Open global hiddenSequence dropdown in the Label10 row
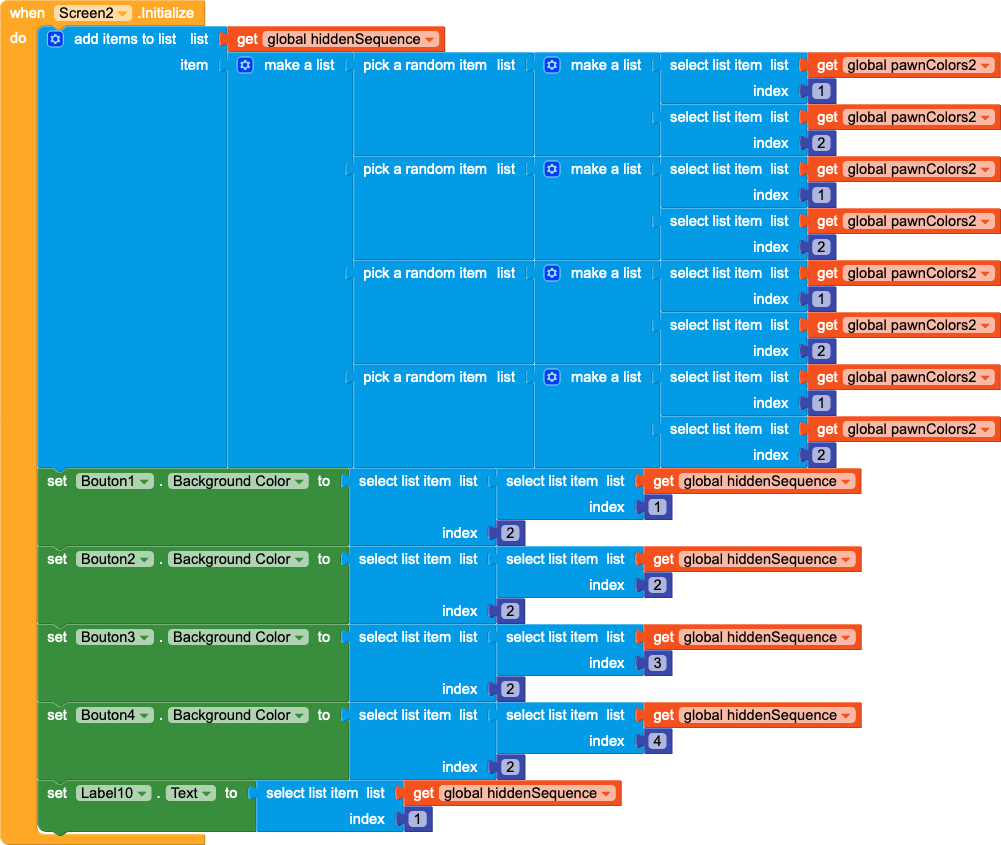The width and height of the screenshot is (1001, 845). [x=606, y=793]
